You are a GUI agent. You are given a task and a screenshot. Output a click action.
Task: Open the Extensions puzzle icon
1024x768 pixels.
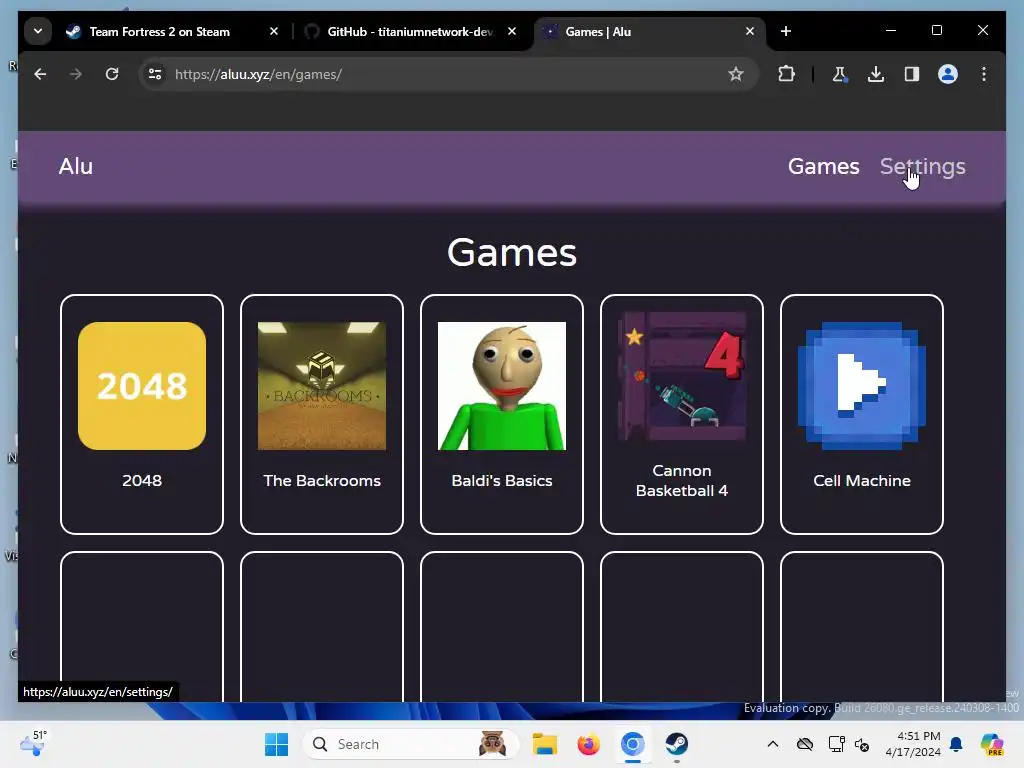(x=787, y=74)
